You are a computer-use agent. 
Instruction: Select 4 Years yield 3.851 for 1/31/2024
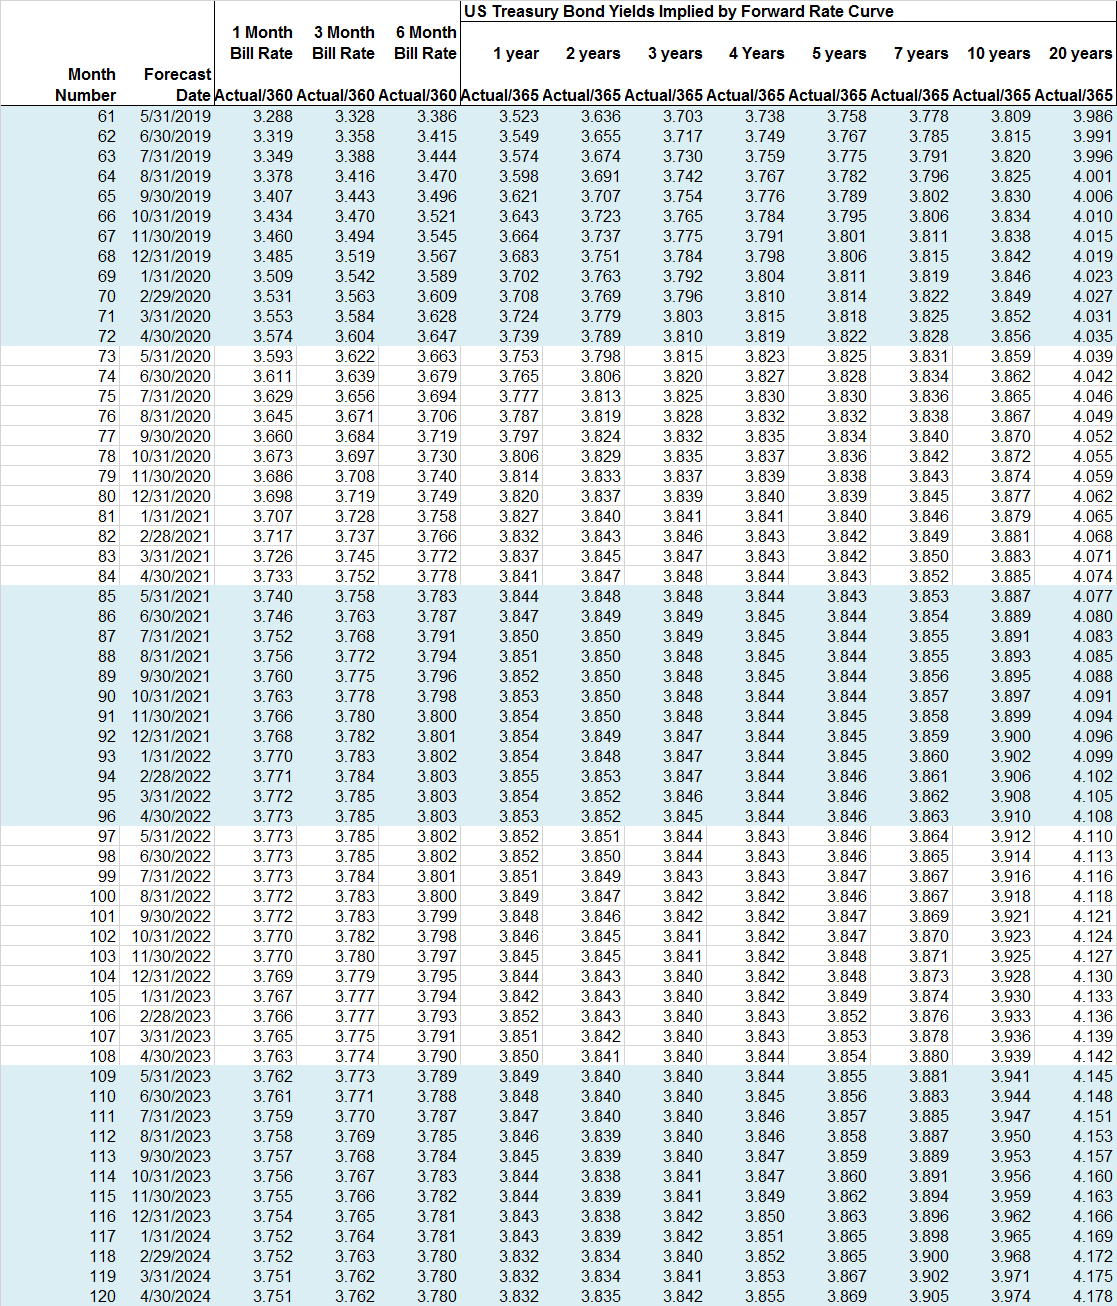coord(764,1236)
